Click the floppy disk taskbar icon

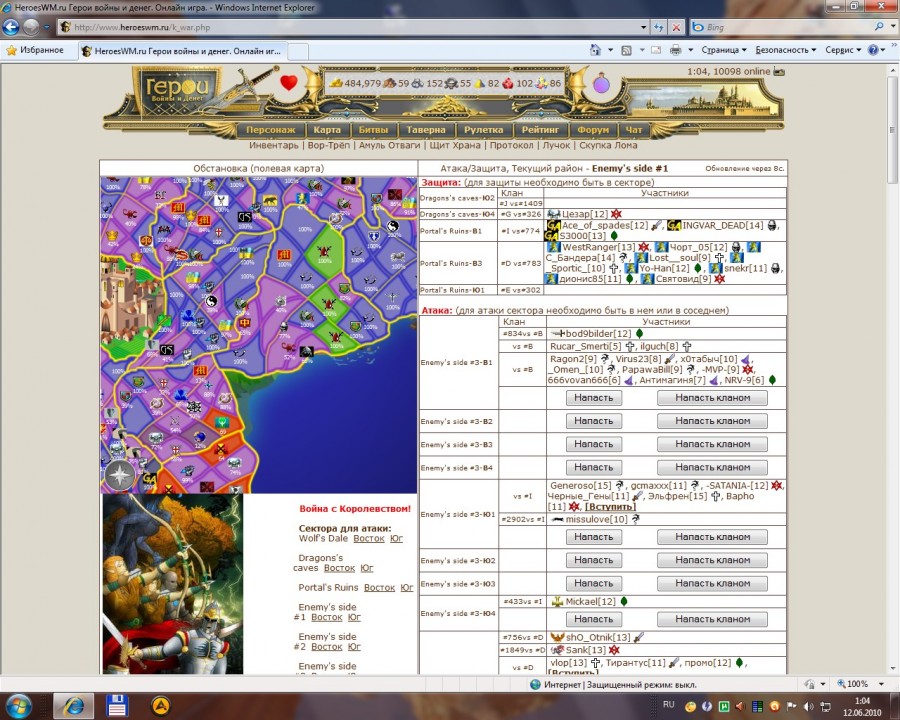117,706
